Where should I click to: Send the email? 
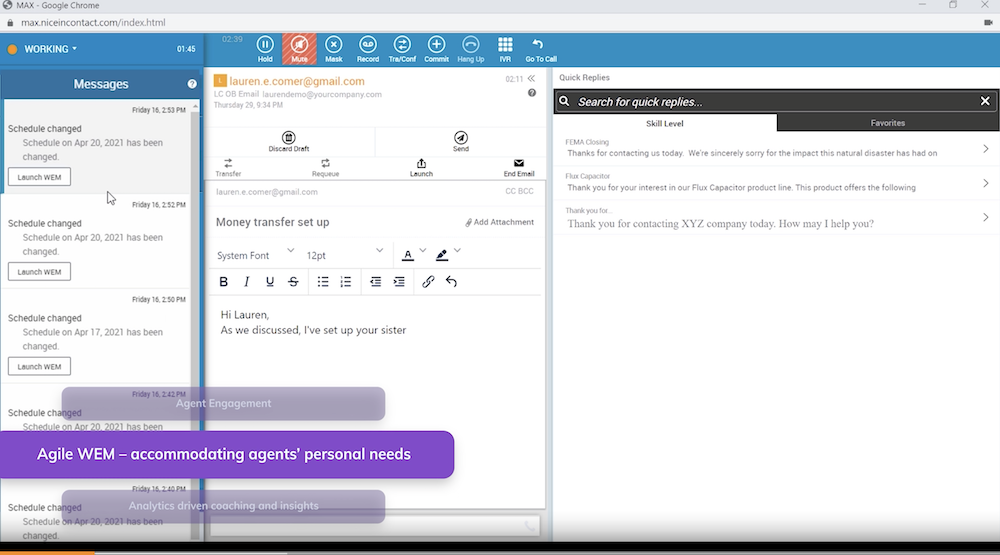460,142
